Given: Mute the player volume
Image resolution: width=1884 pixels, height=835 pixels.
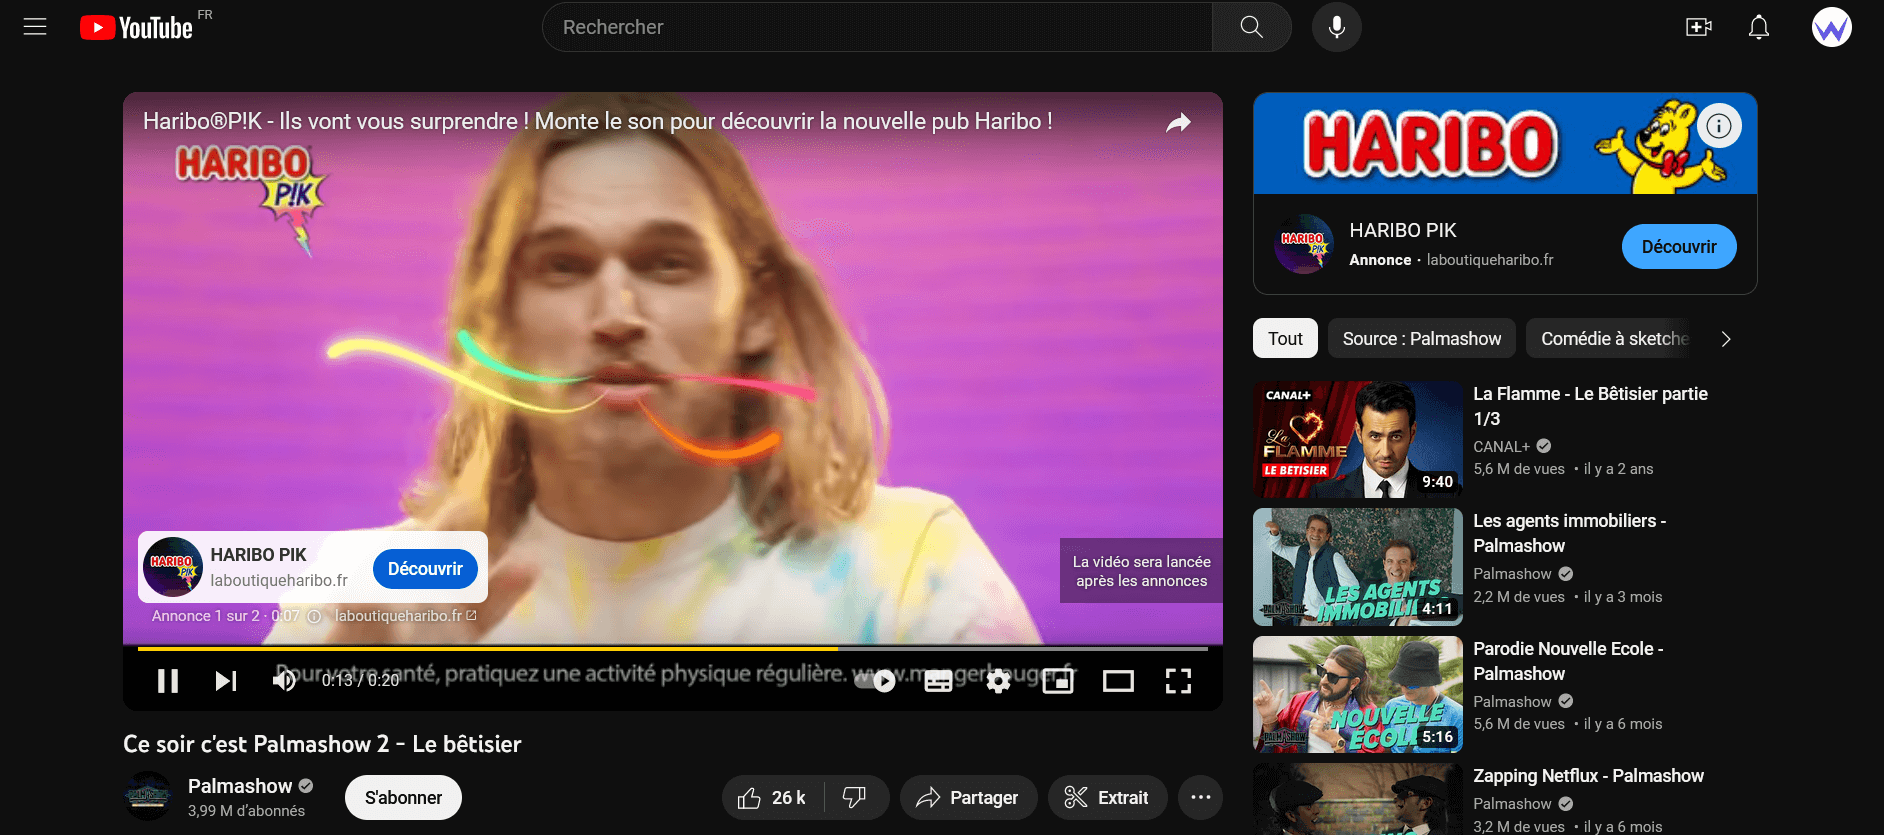Looking at the screenshot, I should 284,681.
